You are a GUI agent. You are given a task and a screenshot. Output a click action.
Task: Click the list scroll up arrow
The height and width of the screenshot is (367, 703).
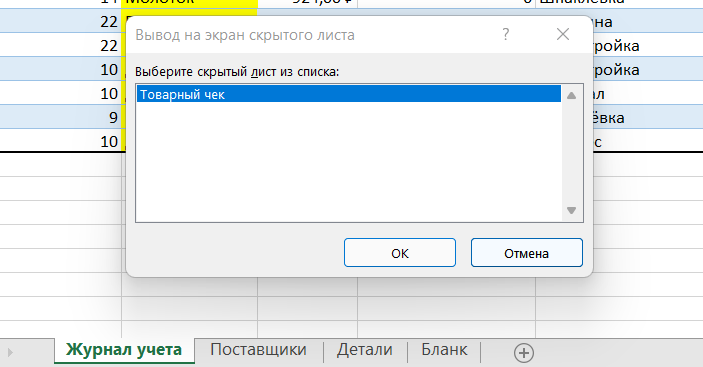click(x=571, y=95)
